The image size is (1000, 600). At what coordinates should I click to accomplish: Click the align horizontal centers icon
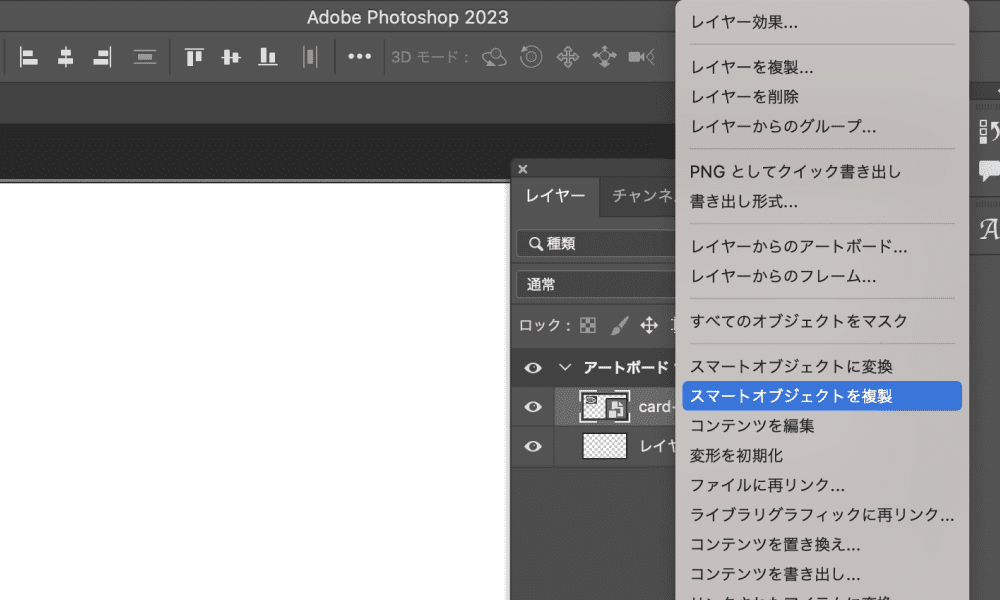pos(65,57)
